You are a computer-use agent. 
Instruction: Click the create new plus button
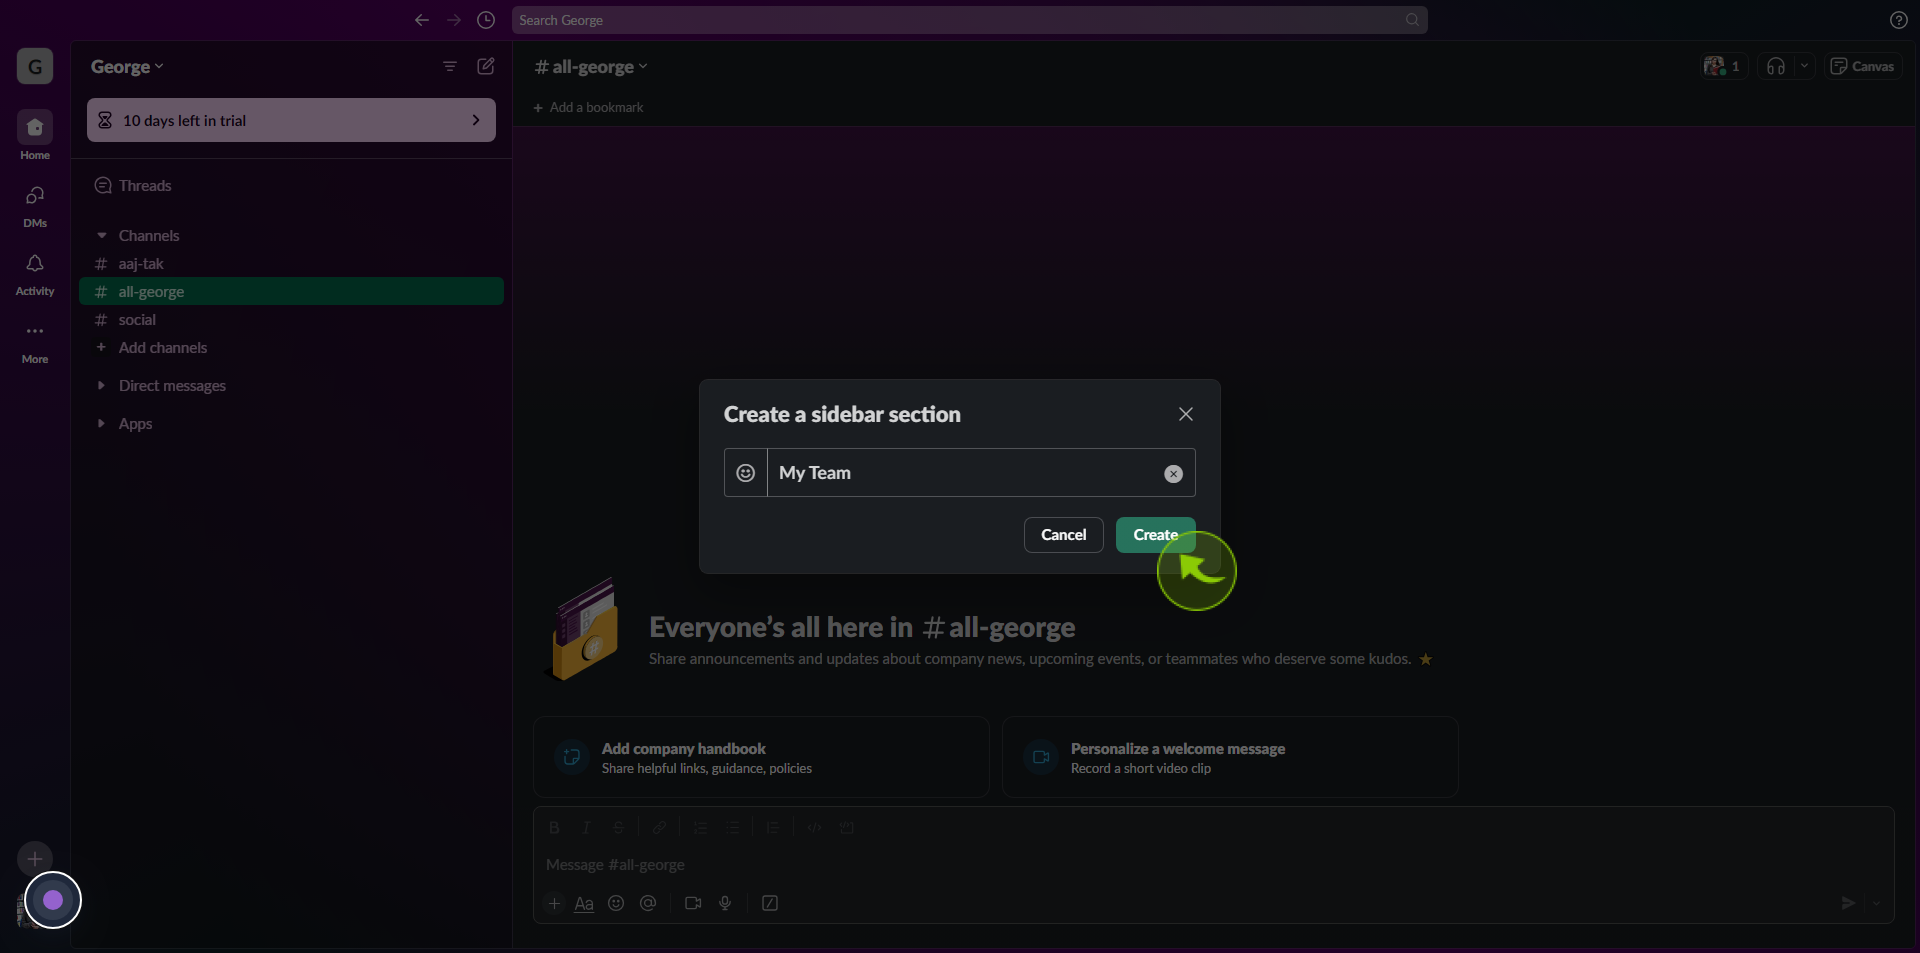(35, 859)
